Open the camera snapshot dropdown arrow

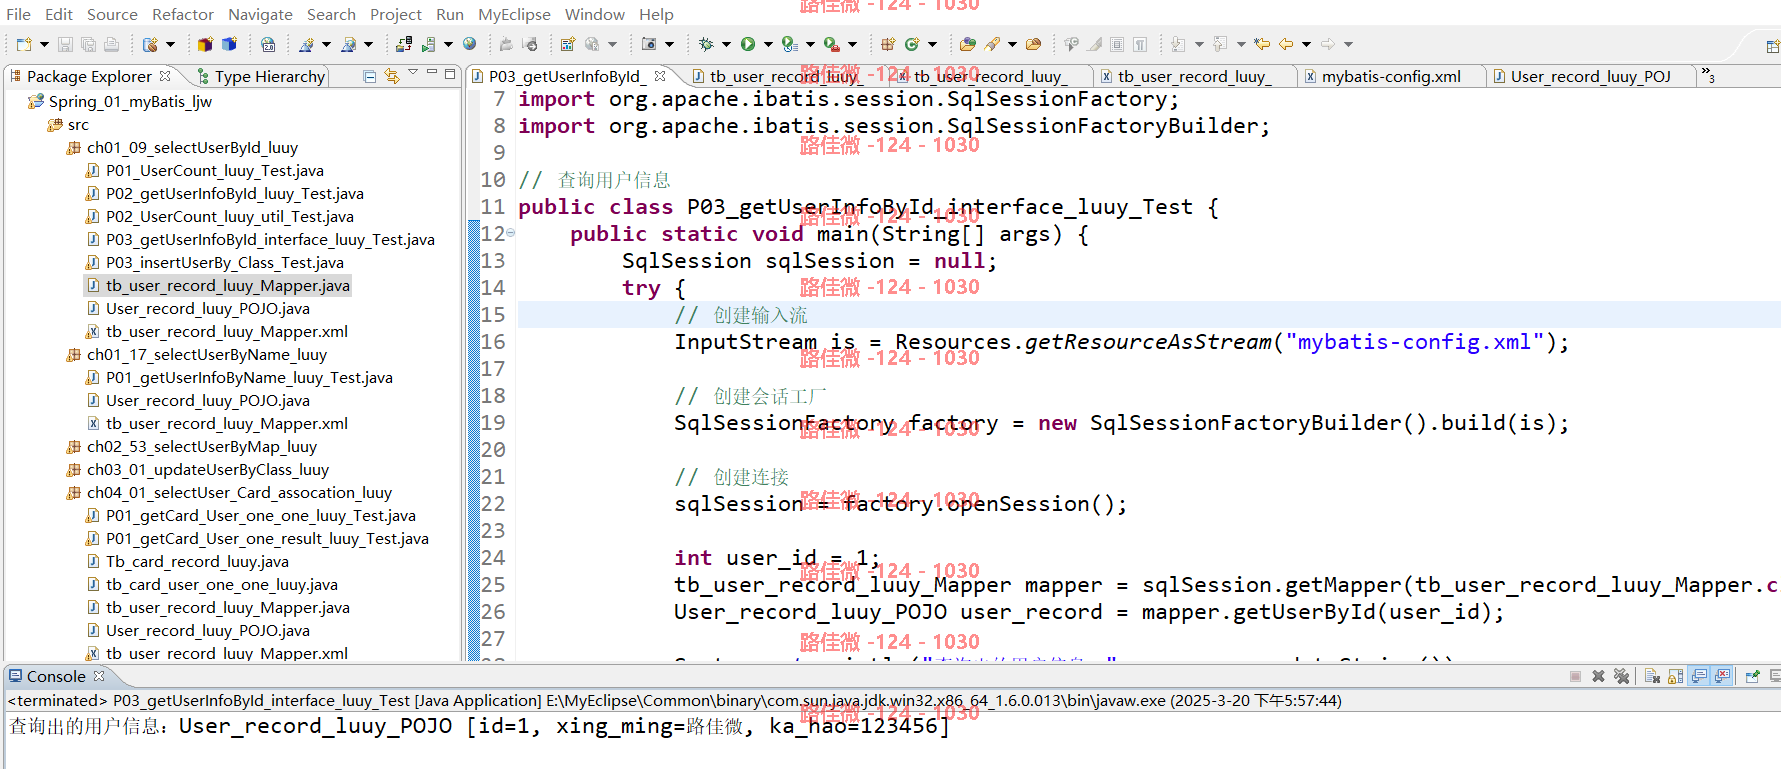click(669, 44)
